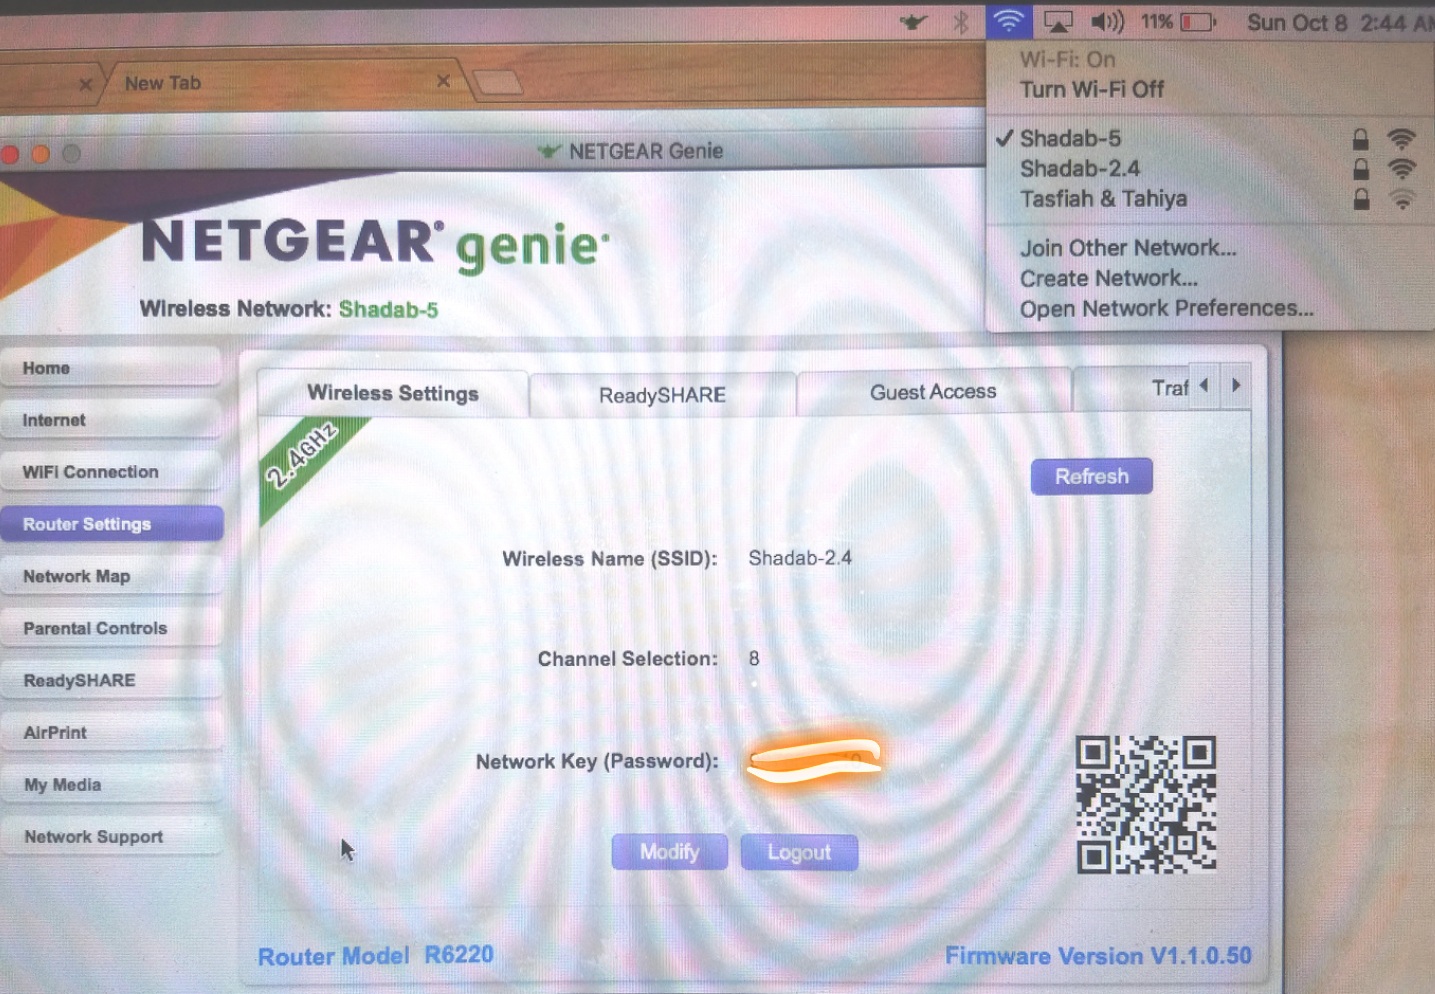Open ReadySHARE in the sidebar
Viewport: 1435px width, 994px height.
pos(111,680)
